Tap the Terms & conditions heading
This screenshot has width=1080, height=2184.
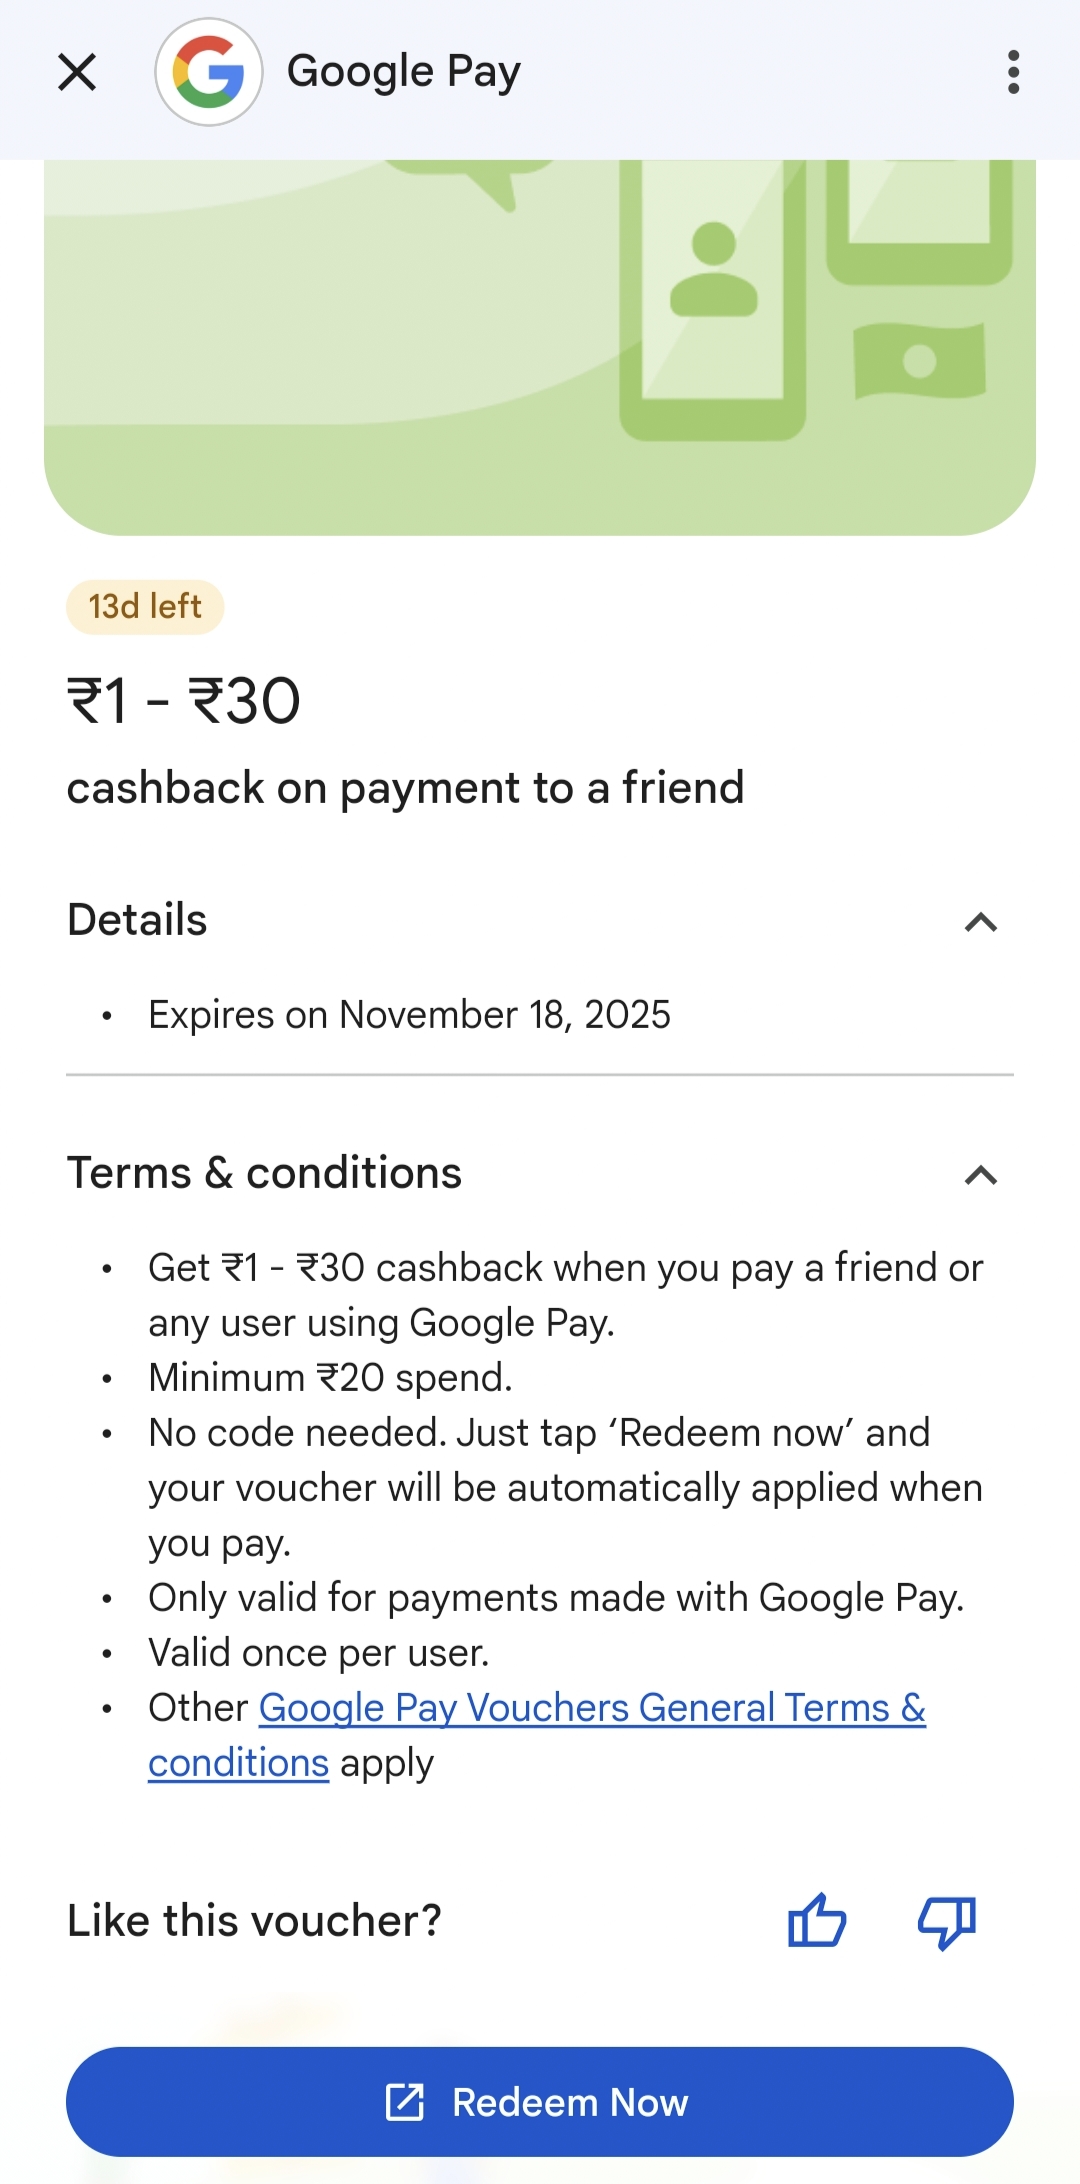(264, 1173)
